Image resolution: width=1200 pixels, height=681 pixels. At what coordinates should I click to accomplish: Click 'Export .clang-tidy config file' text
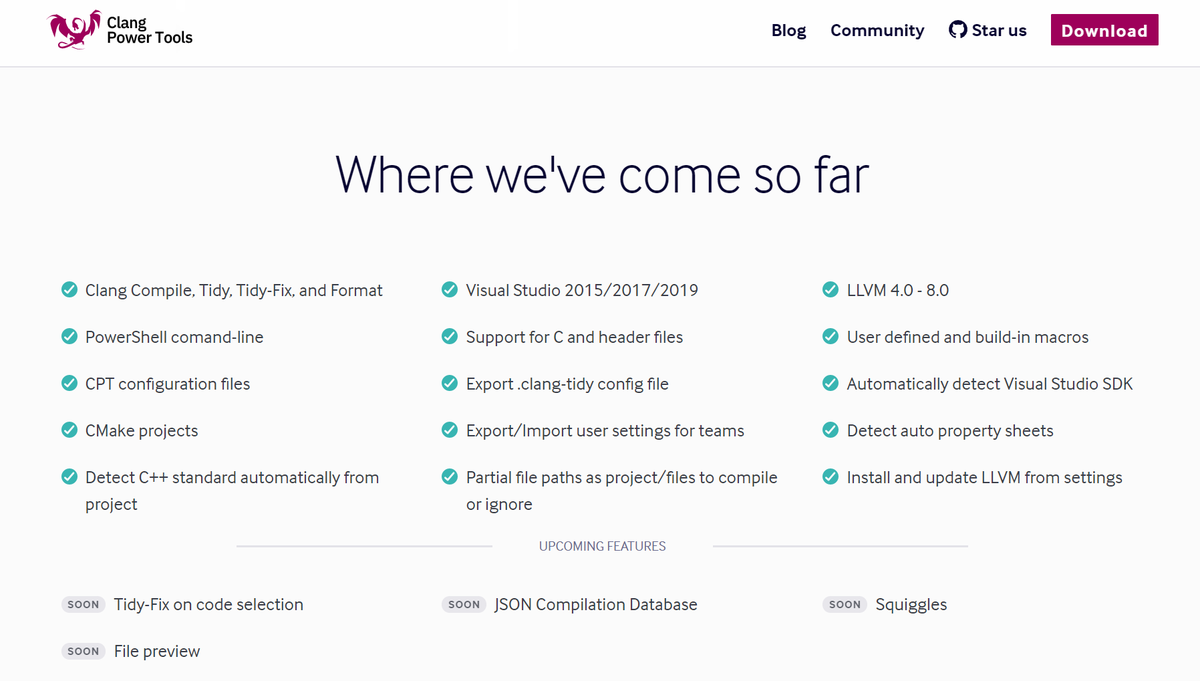pos(567,384)
